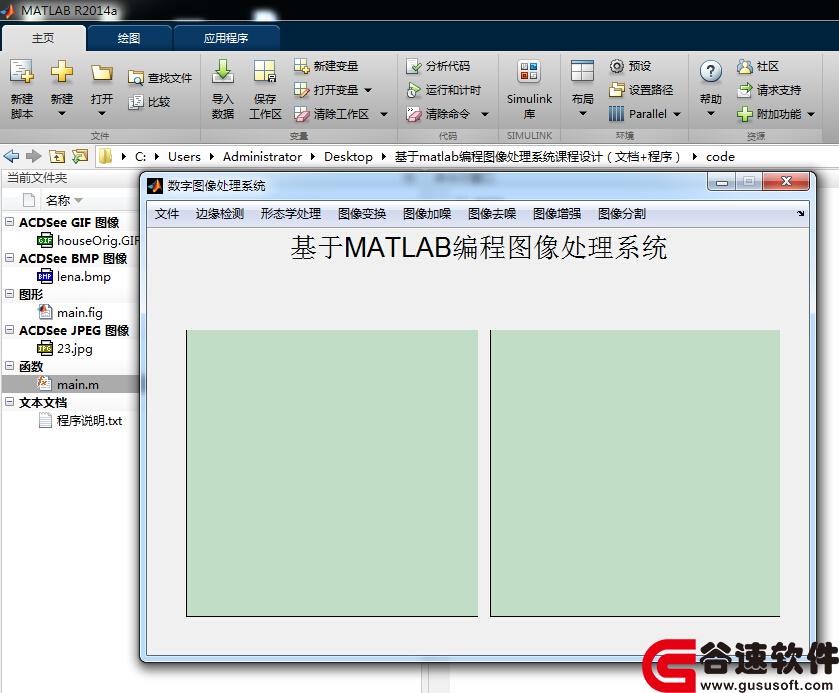The image size is (839, 693).
Task: Click the Save Workspace (保存工作区) icon
Action: coord(265,71)
